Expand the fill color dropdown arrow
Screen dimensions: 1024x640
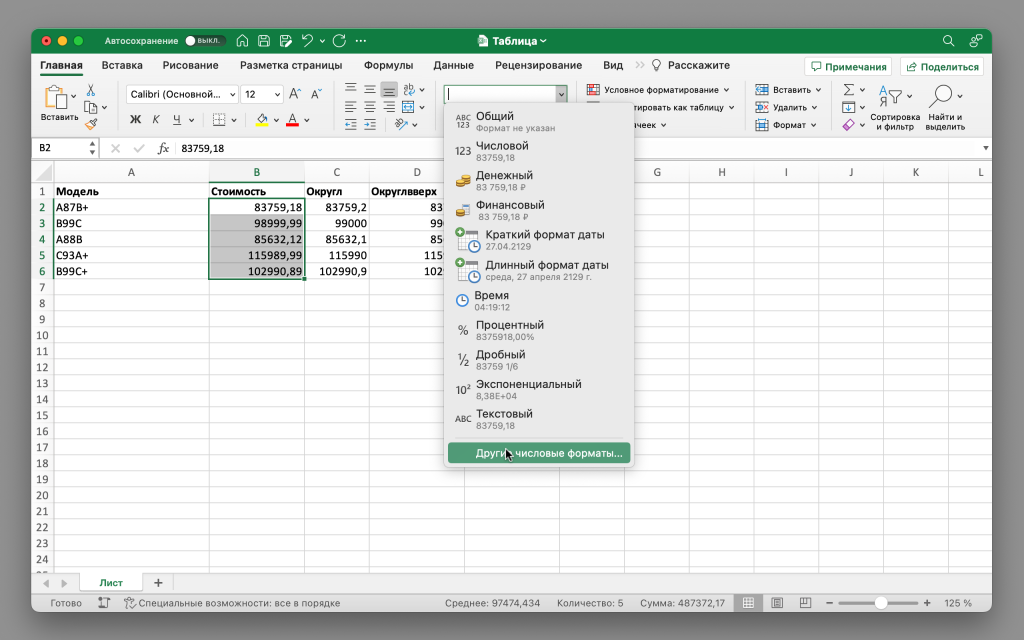click(x=276, y=120)
